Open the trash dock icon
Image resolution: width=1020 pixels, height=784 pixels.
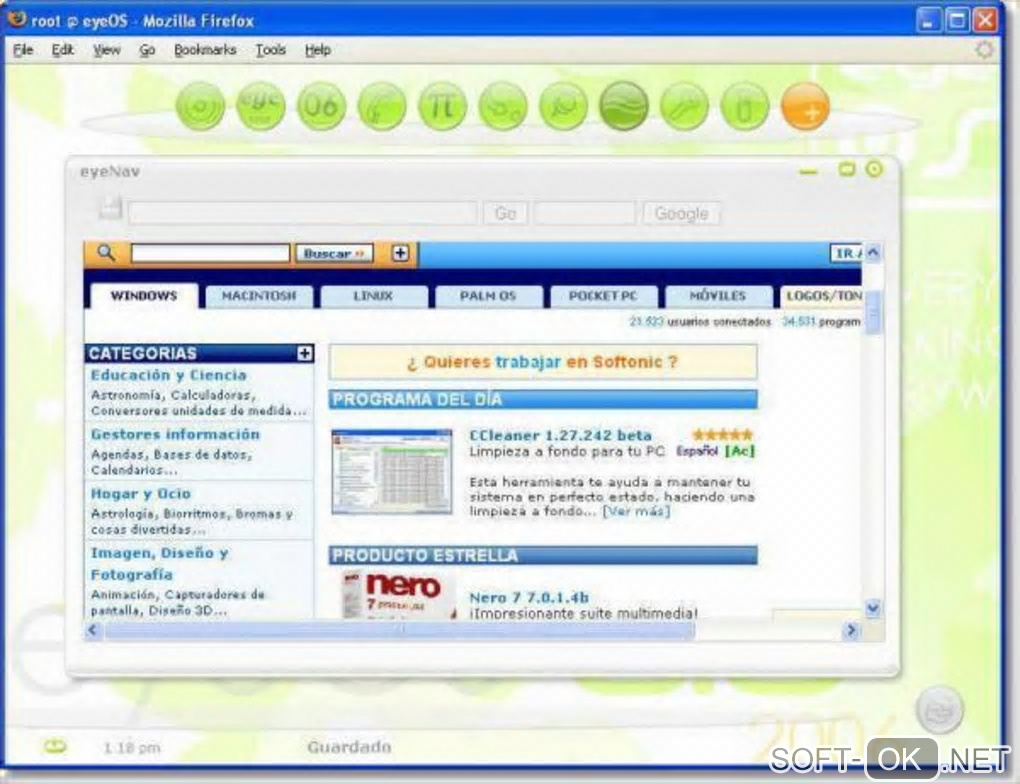pyautogui.click(x=745, y=106)
